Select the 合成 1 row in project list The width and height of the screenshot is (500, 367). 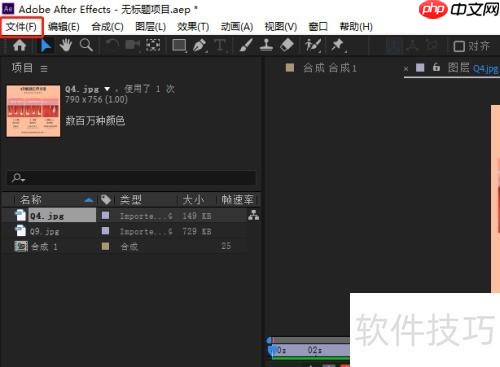click(x=131, y=246)
